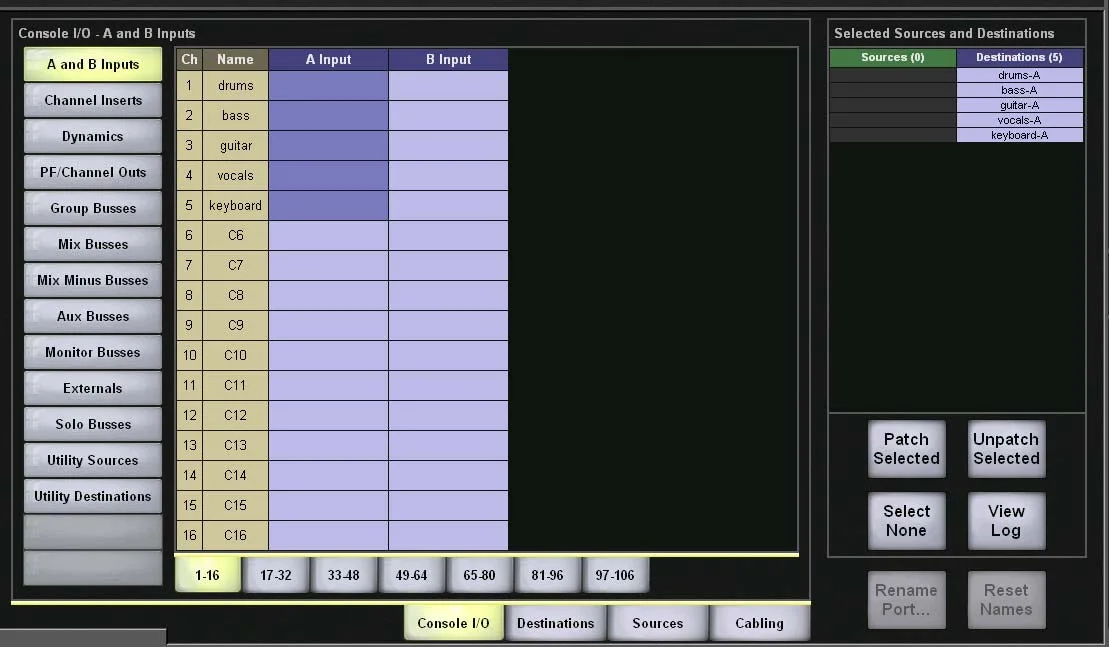The width and height of the screenshot is (1109, 647).
Task: Open the Solo Busses page
Action: pos(93,425)
